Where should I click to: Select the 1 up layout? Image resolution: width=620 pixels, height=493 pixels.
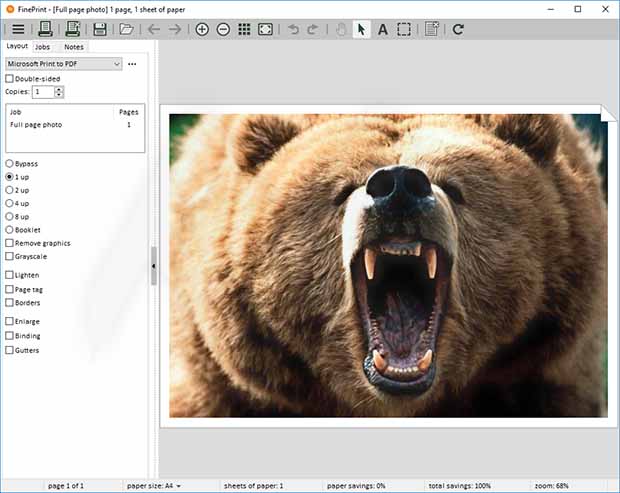[x=9, y=177]
